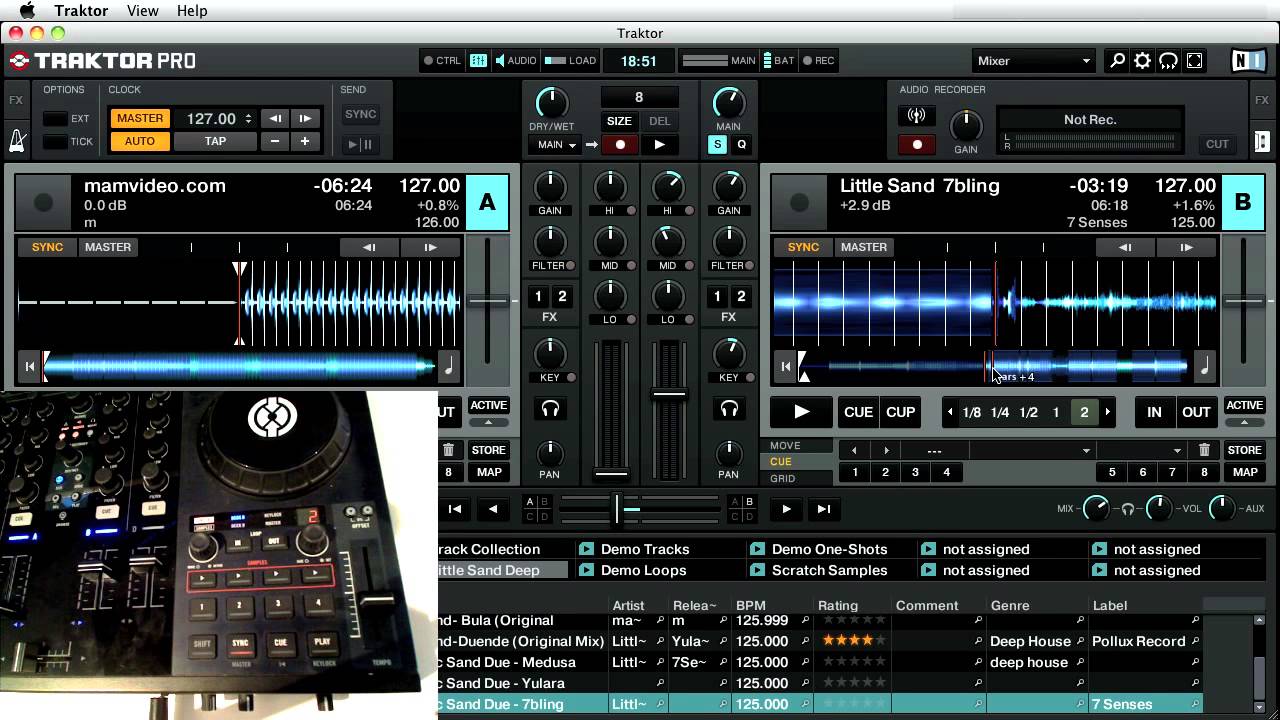Click deck B cover art placeholder
This screenshot has height=720, width=1280.
[x=799, y=203]
